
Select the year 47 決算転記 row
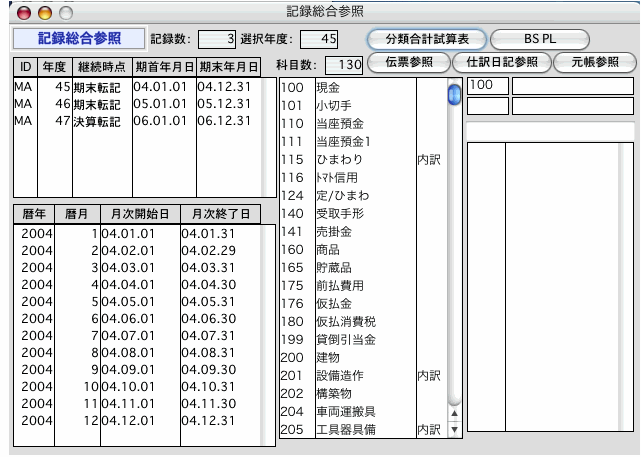[x=135, y=121]
